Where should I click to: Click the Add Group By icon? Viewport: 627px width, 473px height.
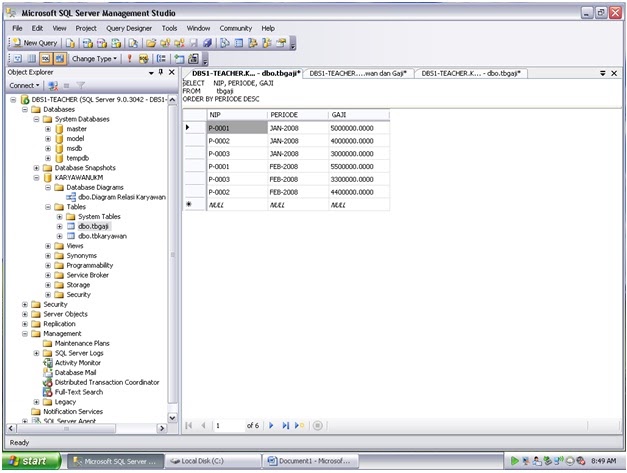(x=161, y=59)
